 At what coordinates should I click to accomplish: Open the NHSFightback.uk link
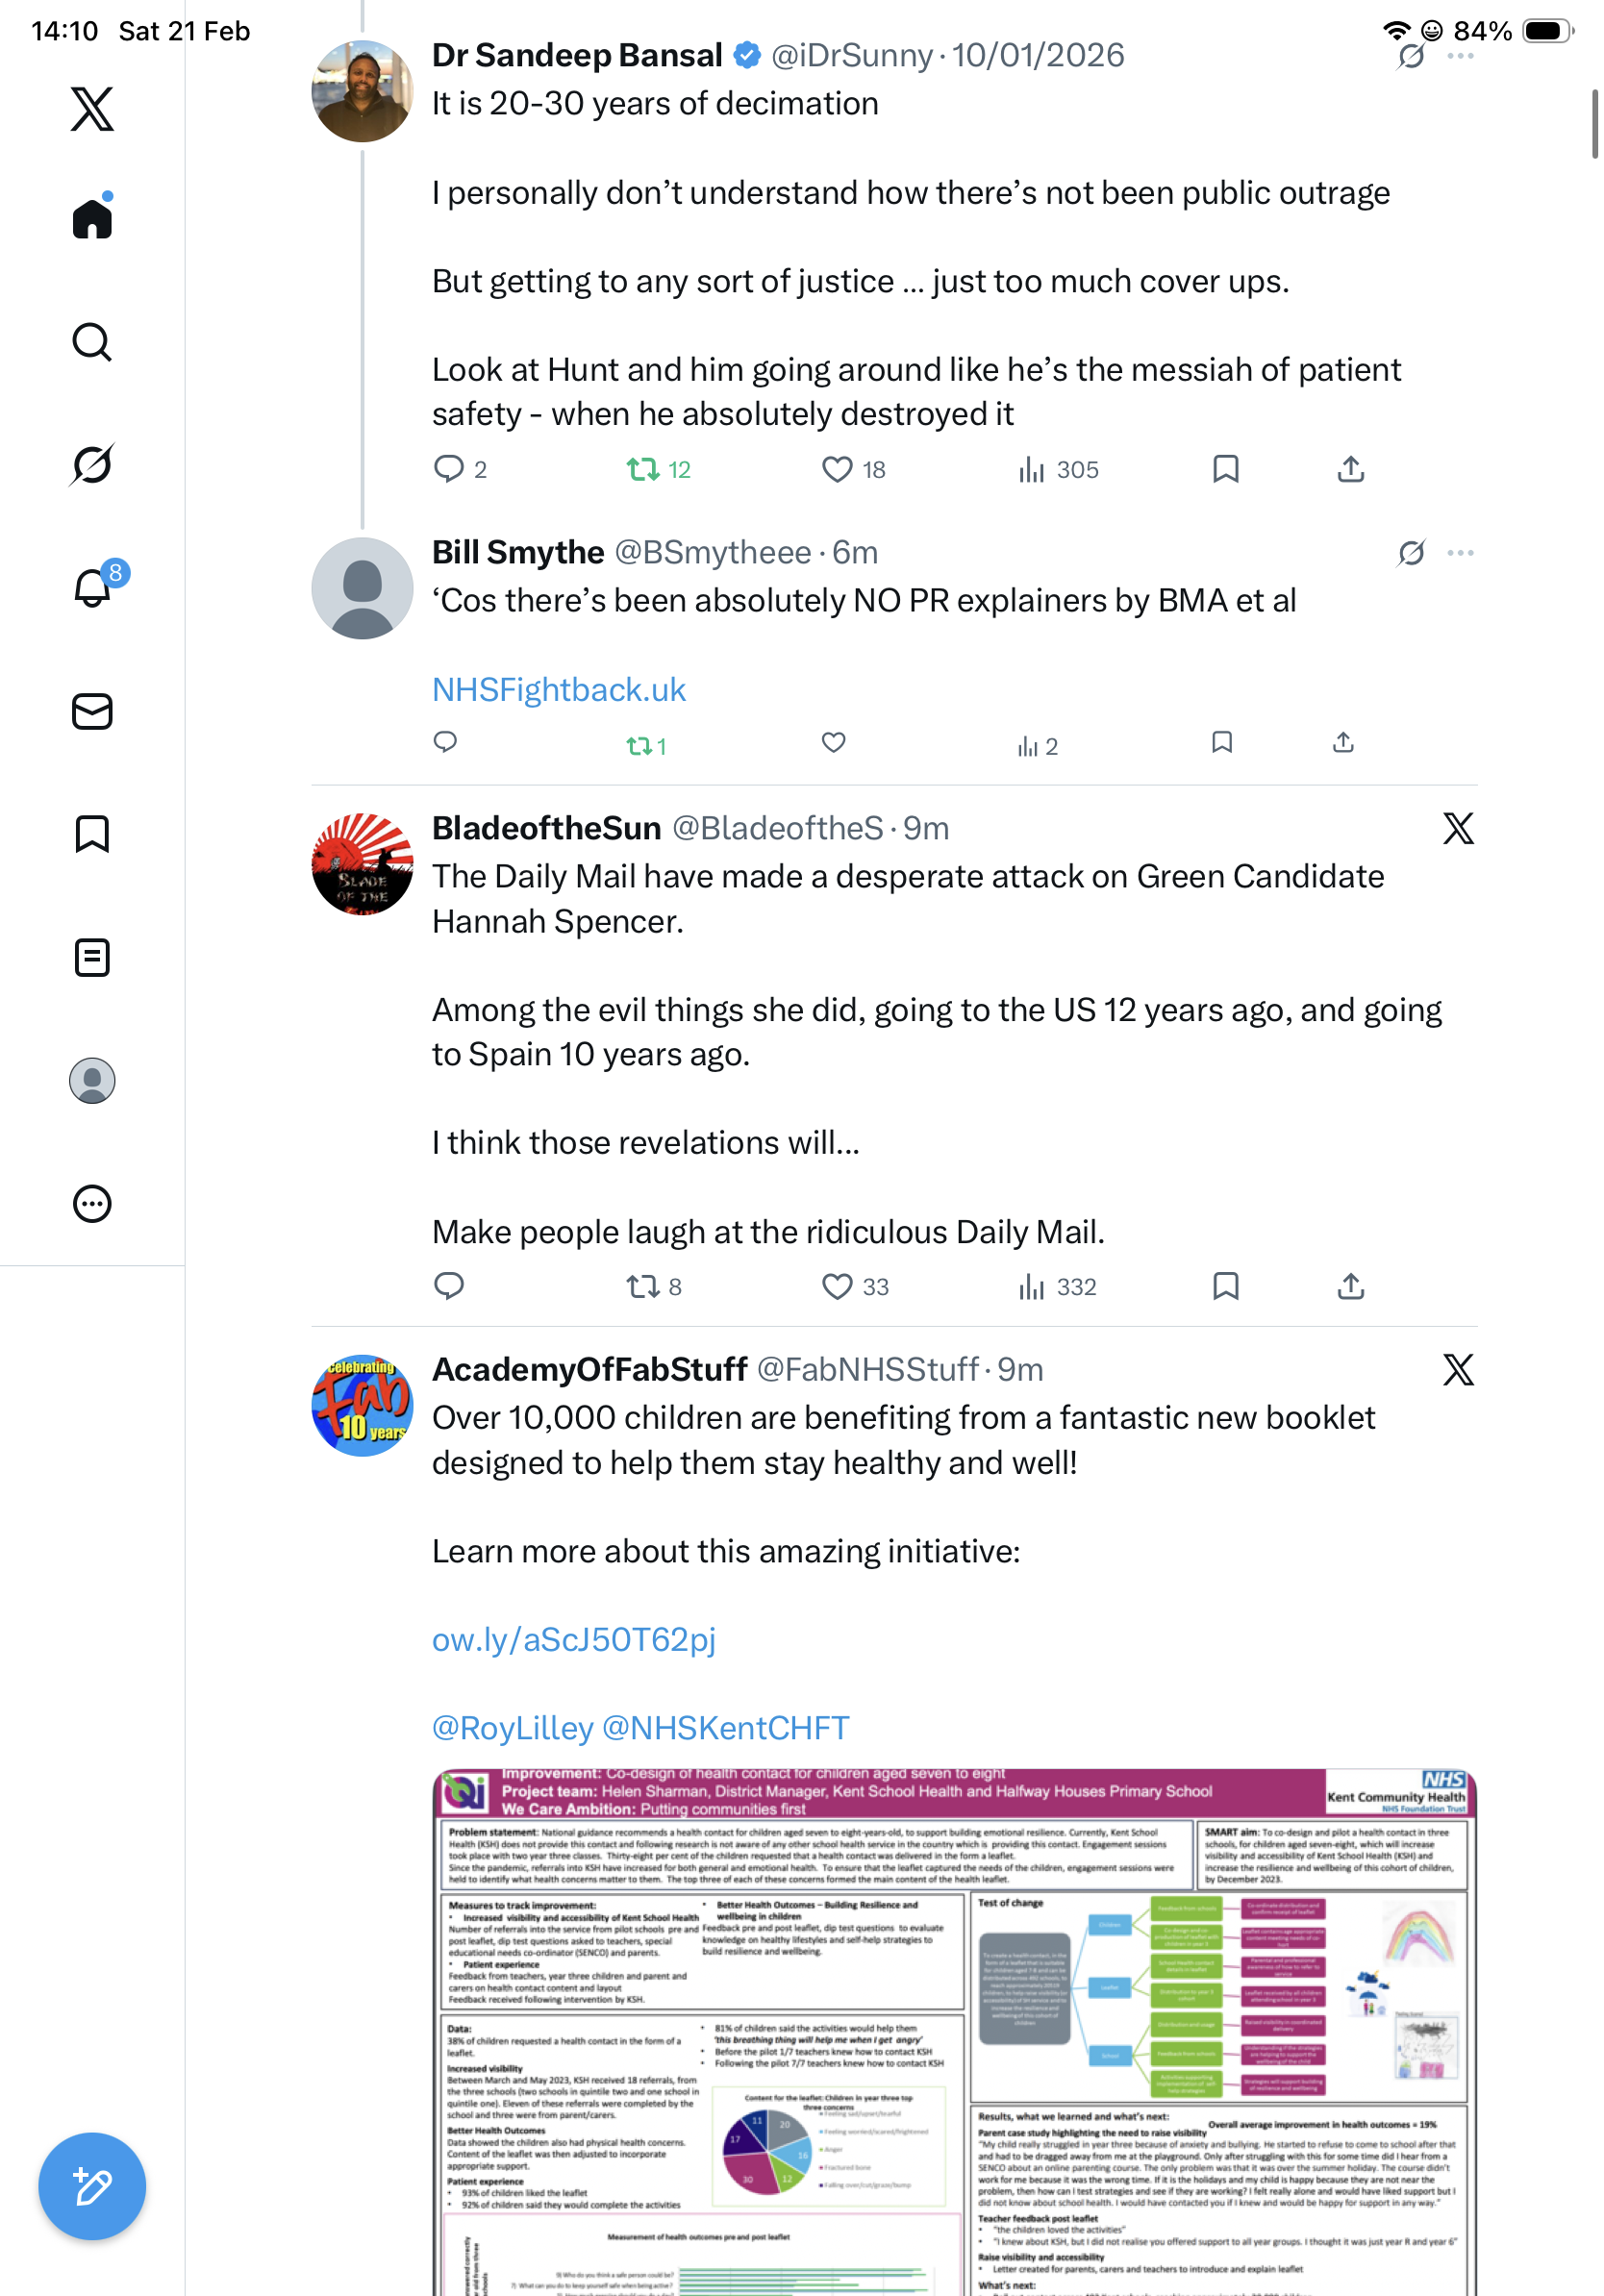tap(558, 689)
